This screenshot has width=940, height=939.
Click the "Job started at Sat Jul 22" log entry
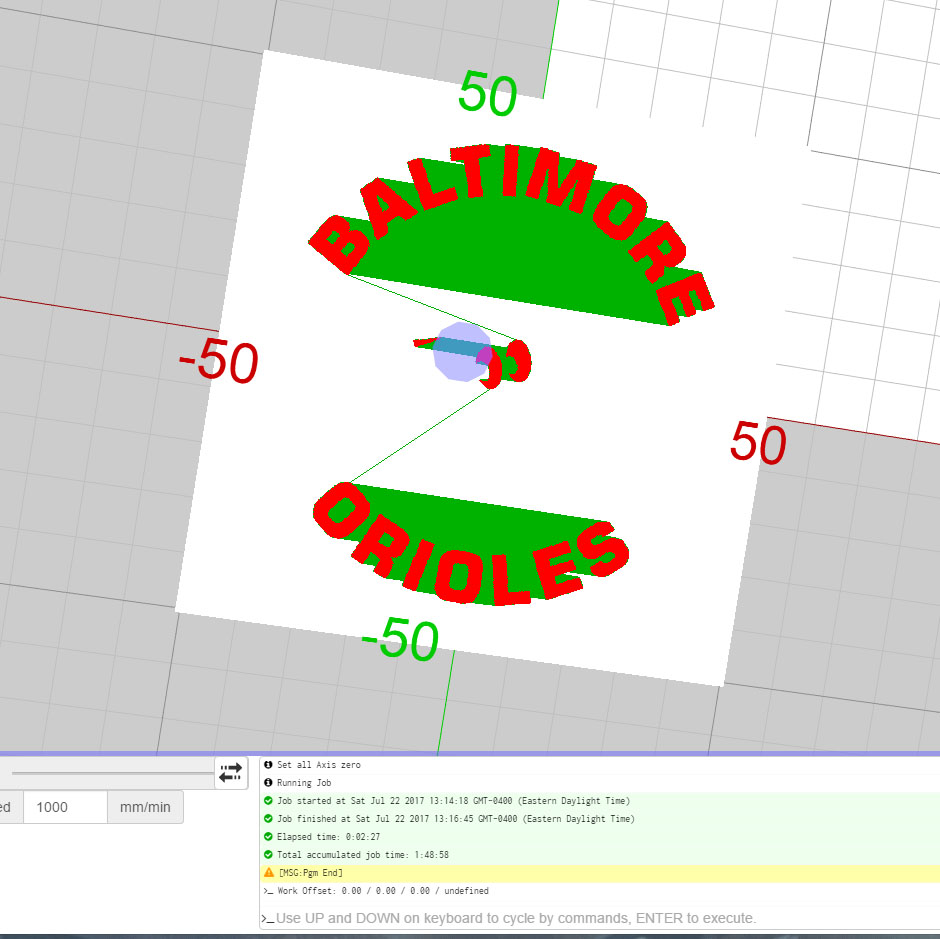(453, 800)
